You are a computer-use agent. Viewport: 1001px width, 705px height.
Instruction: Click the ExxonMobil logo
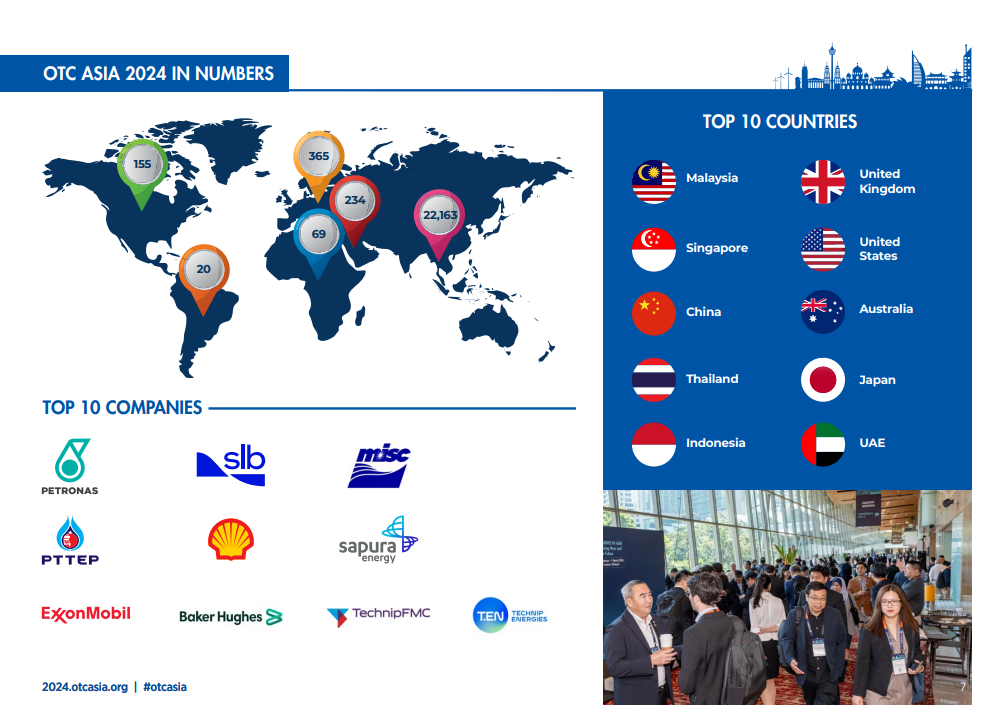coord(86,614)
